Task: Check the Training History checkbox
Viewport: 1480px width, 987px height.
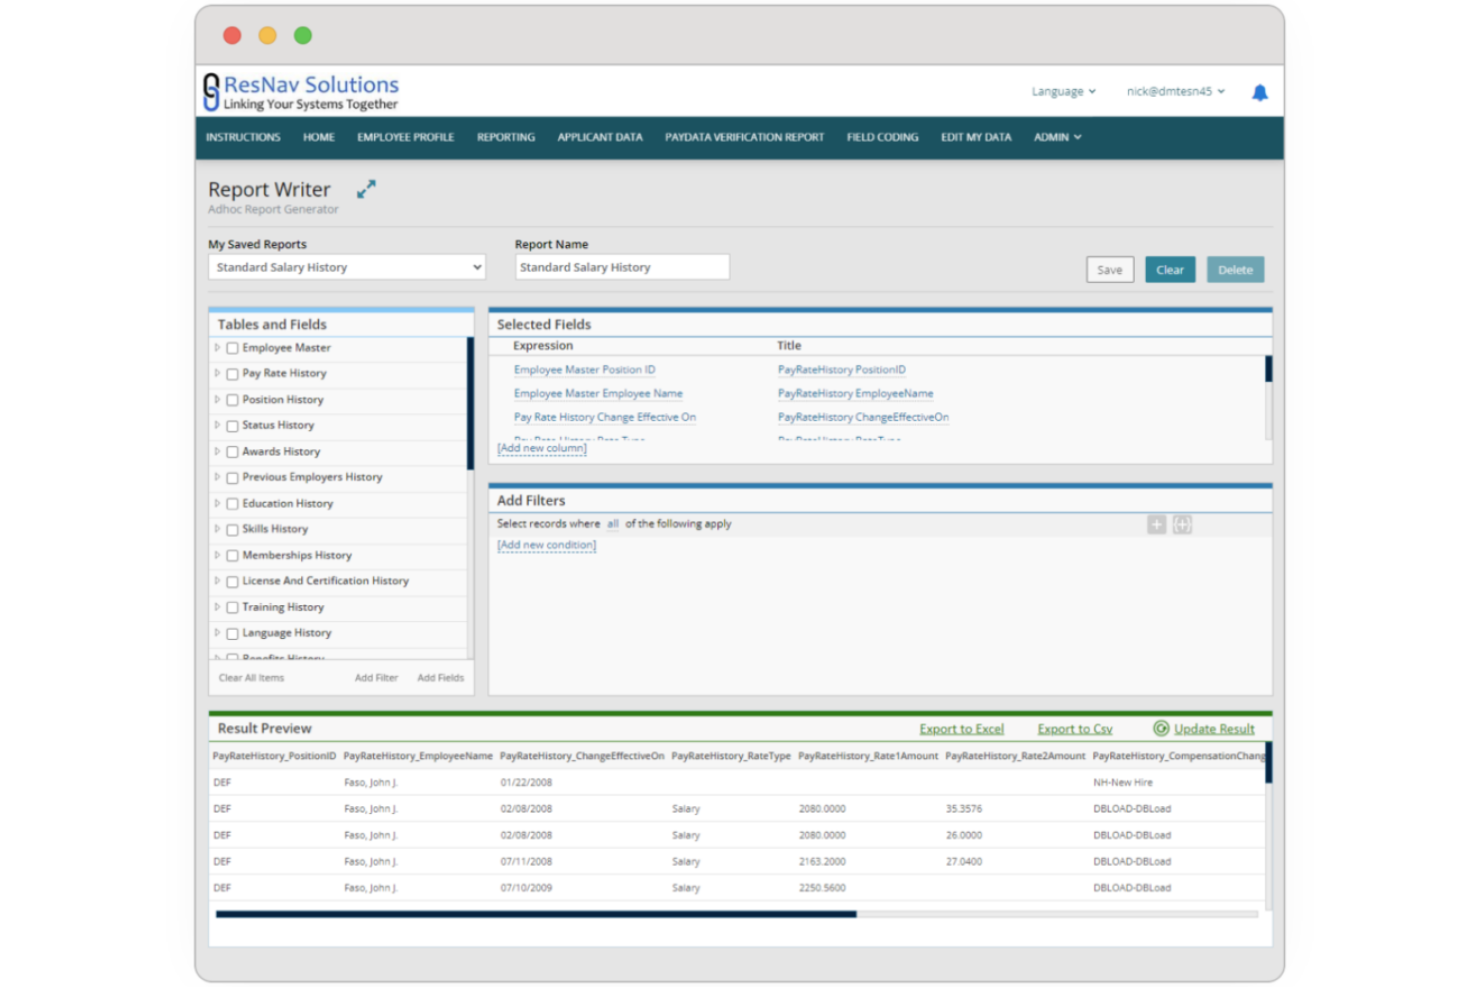Action: coord(232,607)
